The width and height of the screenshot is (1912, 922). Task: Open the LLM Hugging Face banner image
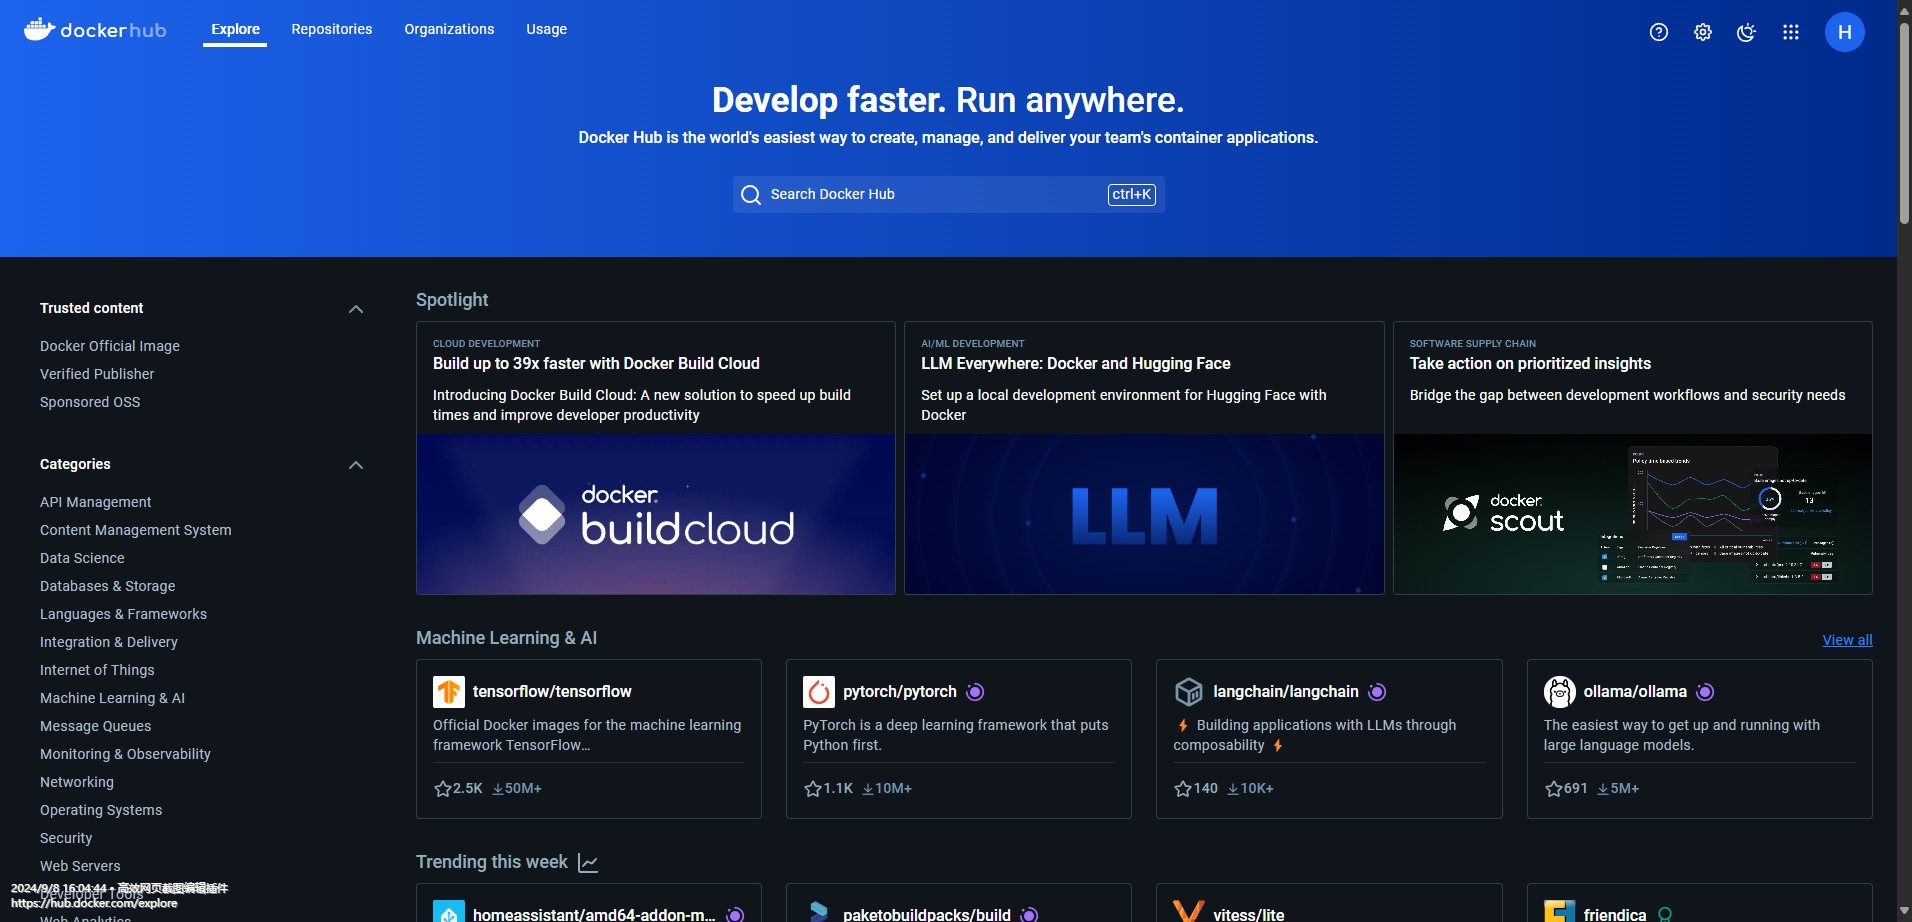click(1144, 514)
